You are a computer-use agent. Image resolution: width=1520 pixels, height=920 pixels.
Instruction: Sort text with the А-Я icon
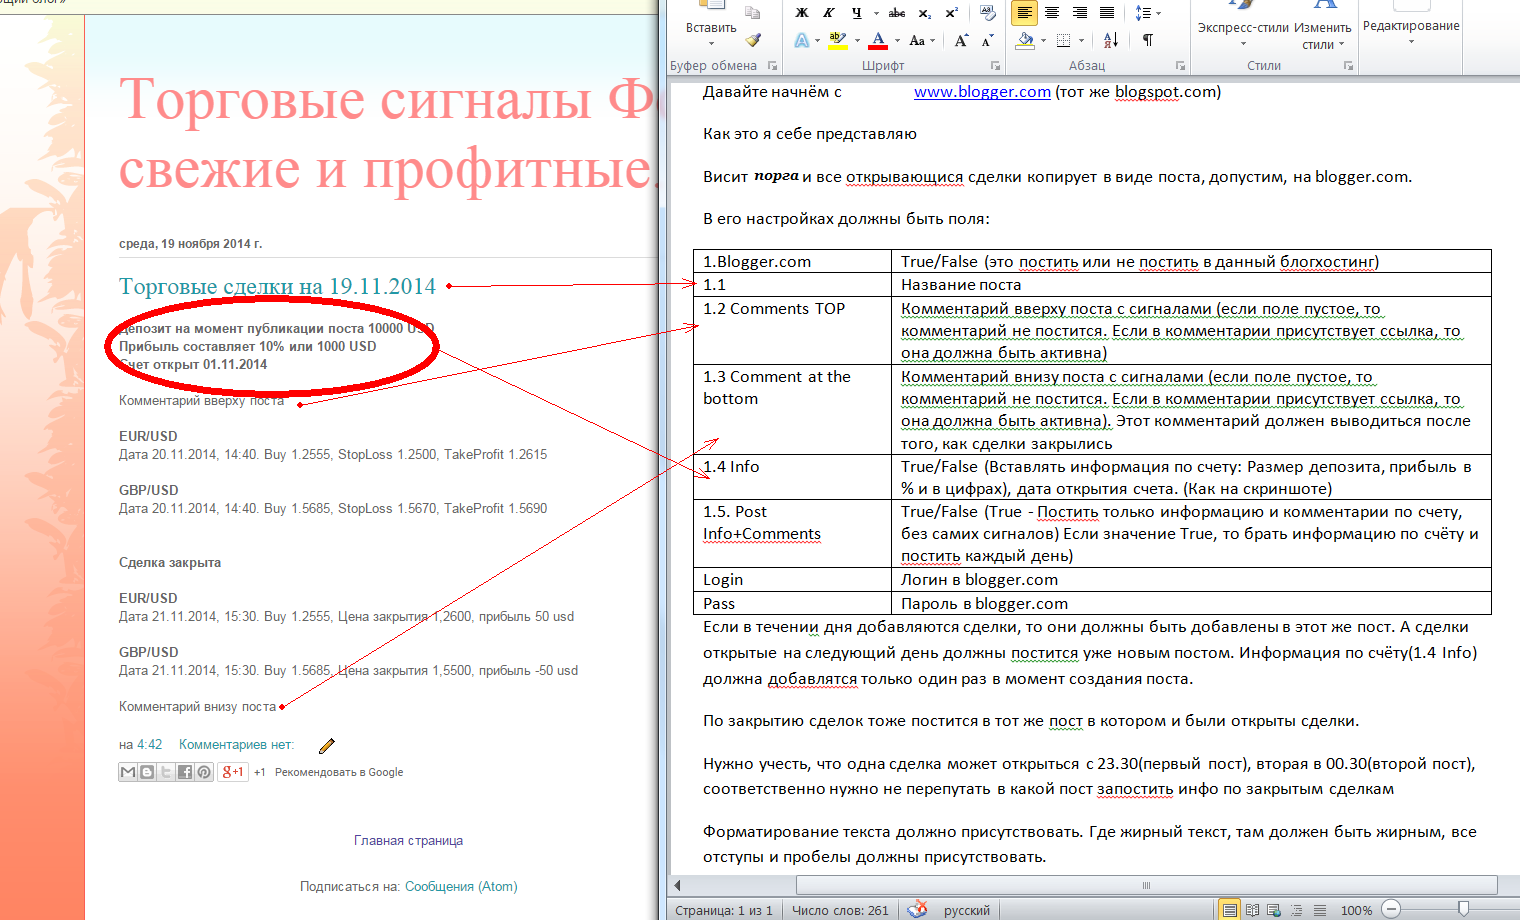point(1111,40)
